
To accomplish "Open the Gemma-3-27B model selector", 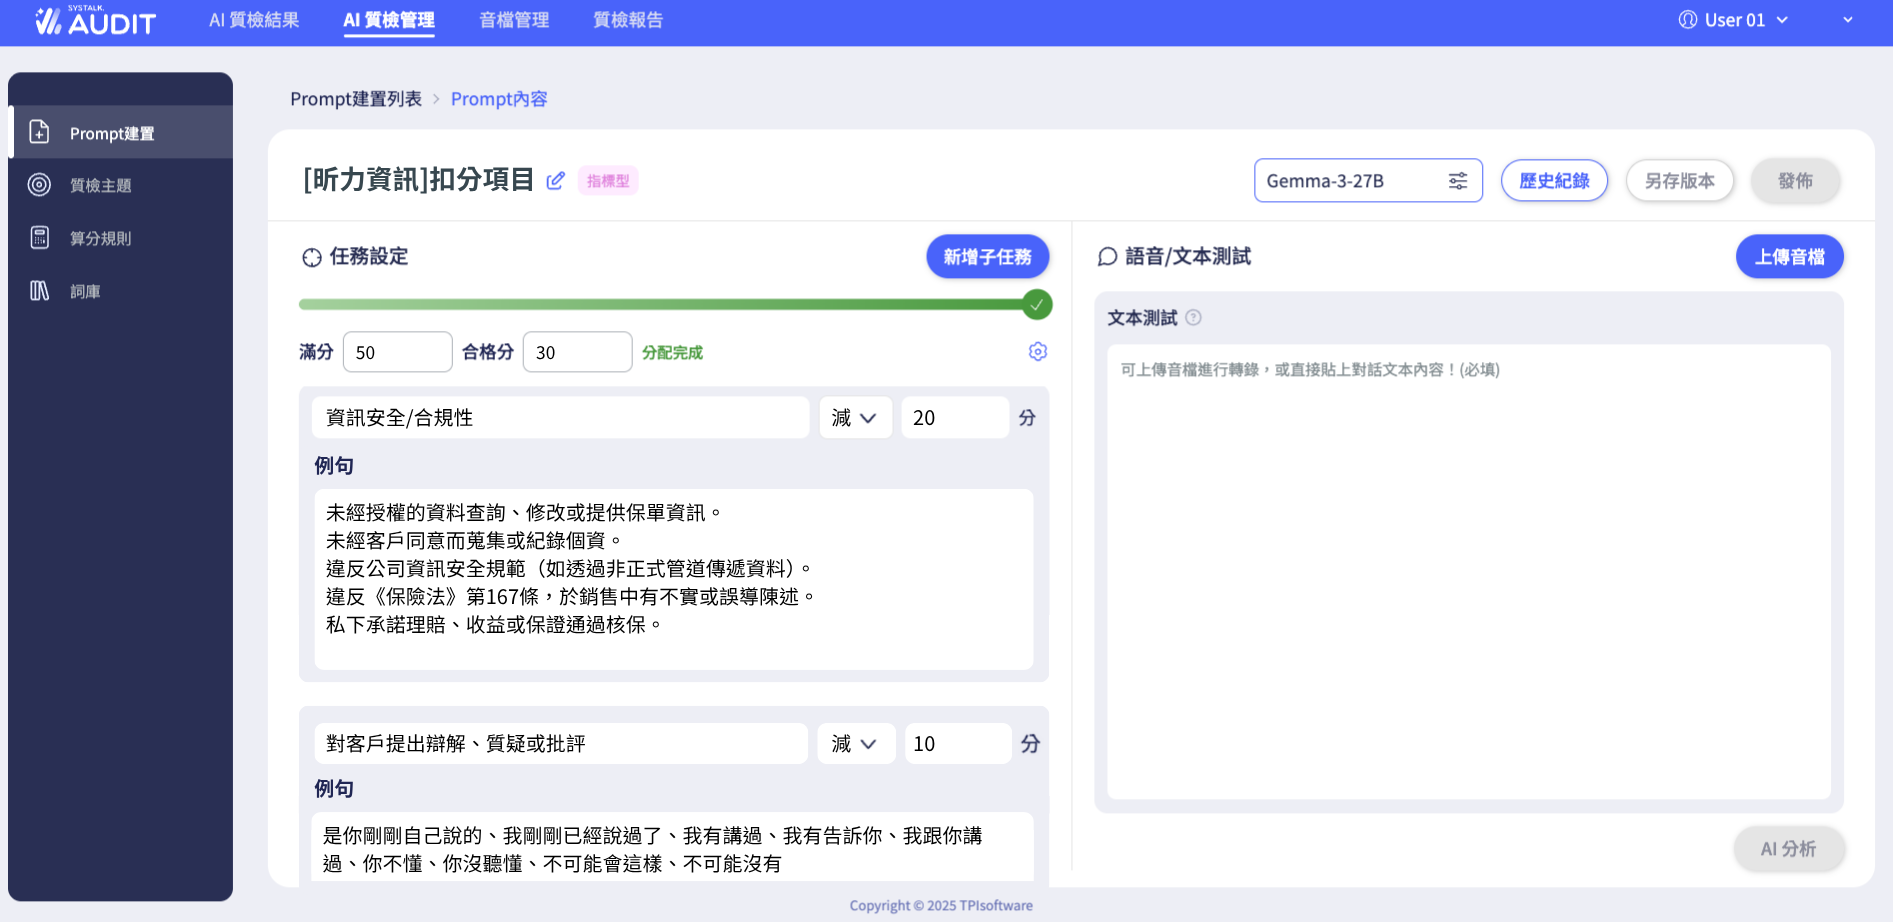I will pyautogui.click(x=1350, y=181).
